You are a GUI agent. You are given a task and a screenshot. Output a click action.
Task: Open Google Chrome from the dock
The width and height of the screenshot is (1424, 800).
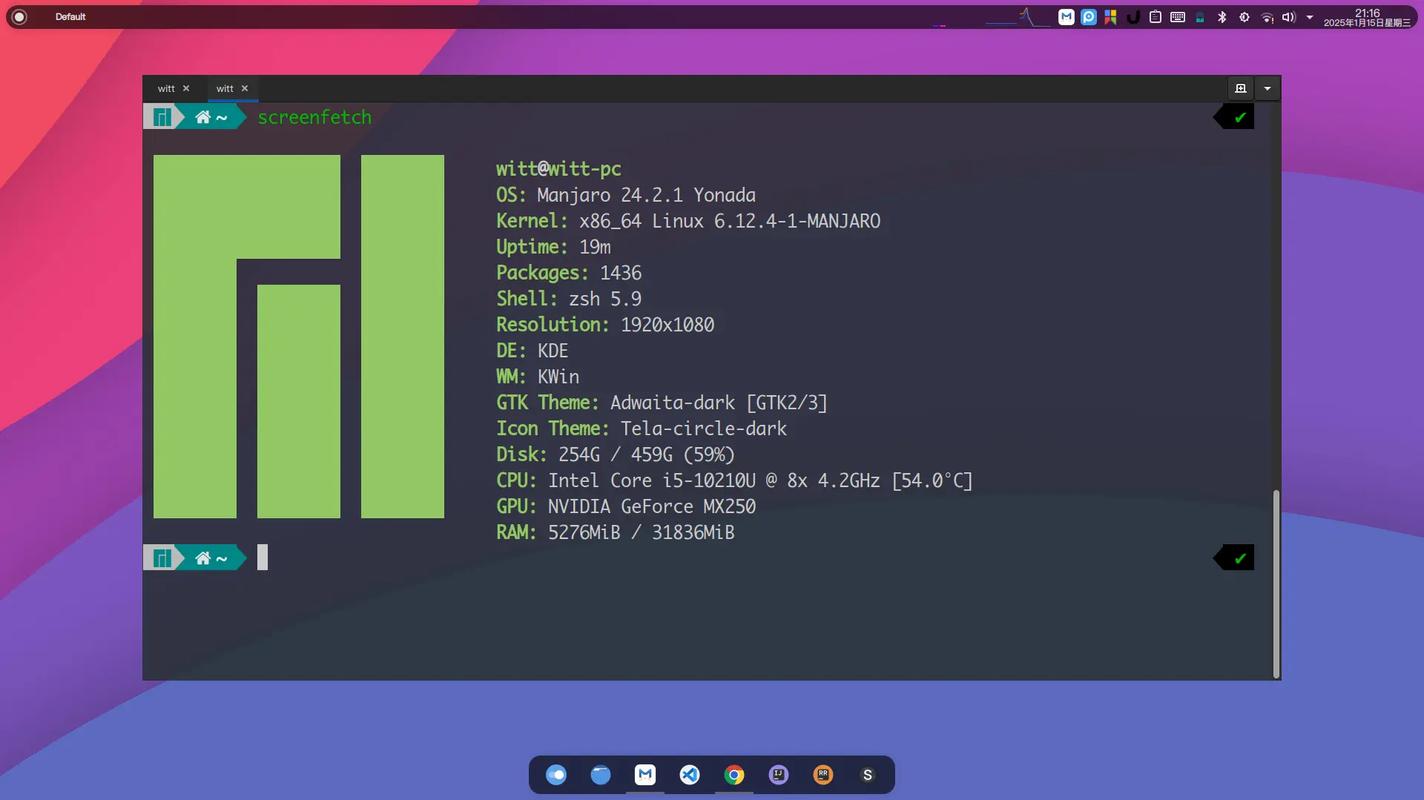coord(734,774)
